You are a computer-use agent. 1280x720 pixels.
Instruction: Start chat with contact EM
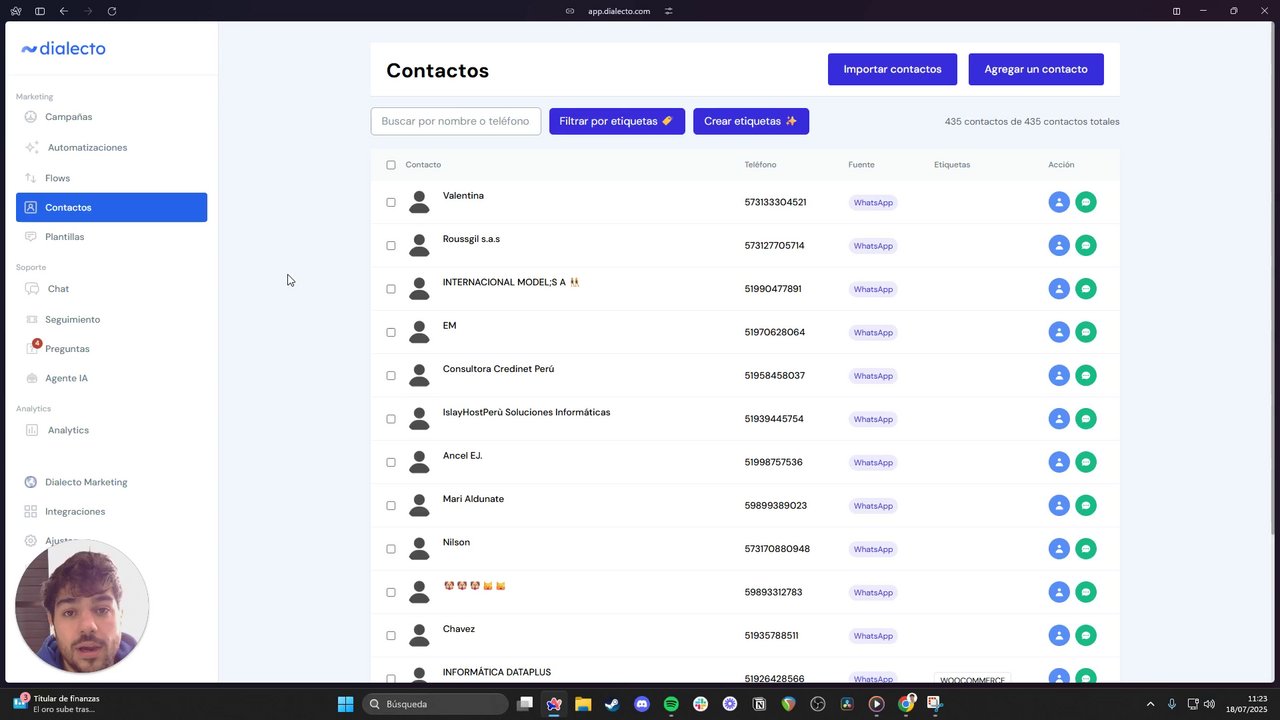click(1086, 332)
